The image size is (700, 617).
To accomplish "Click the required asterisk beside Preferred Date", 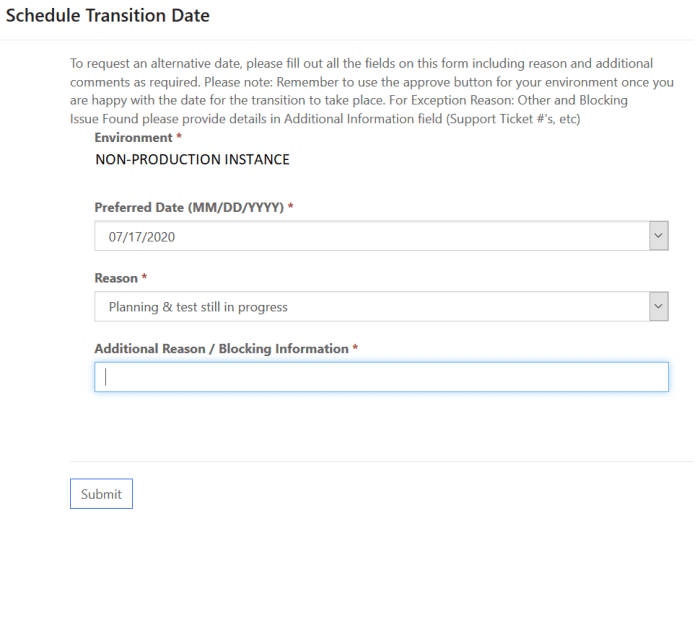I will [x=290, y=207].
